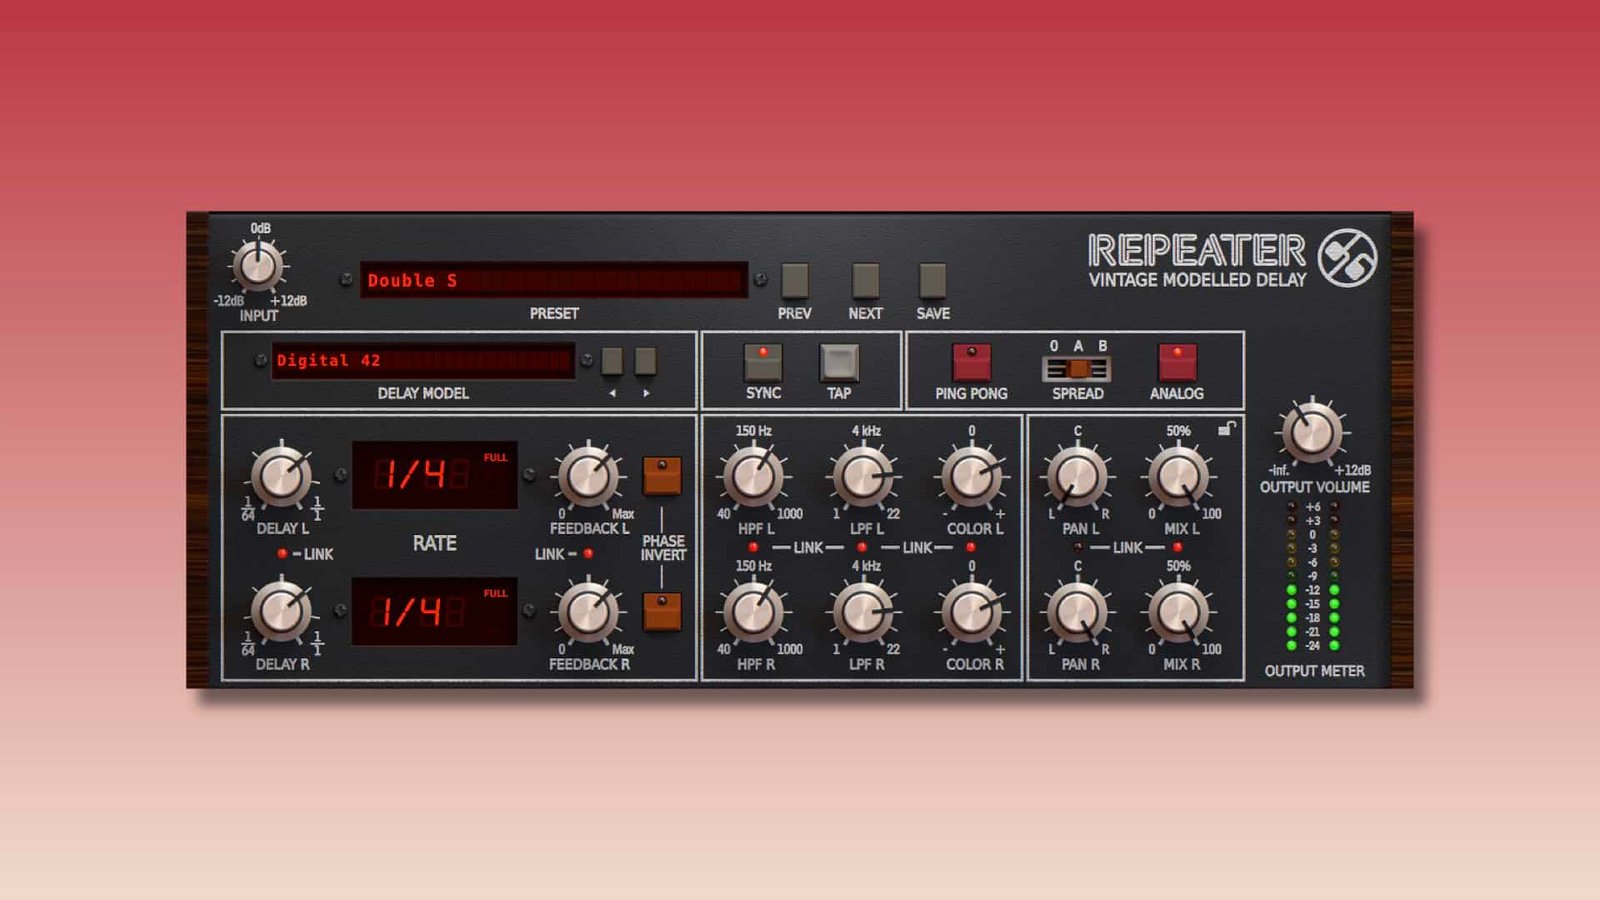Toggle the LPF link LED
Screen dimensions: 1600x900
tap(862, 547)
